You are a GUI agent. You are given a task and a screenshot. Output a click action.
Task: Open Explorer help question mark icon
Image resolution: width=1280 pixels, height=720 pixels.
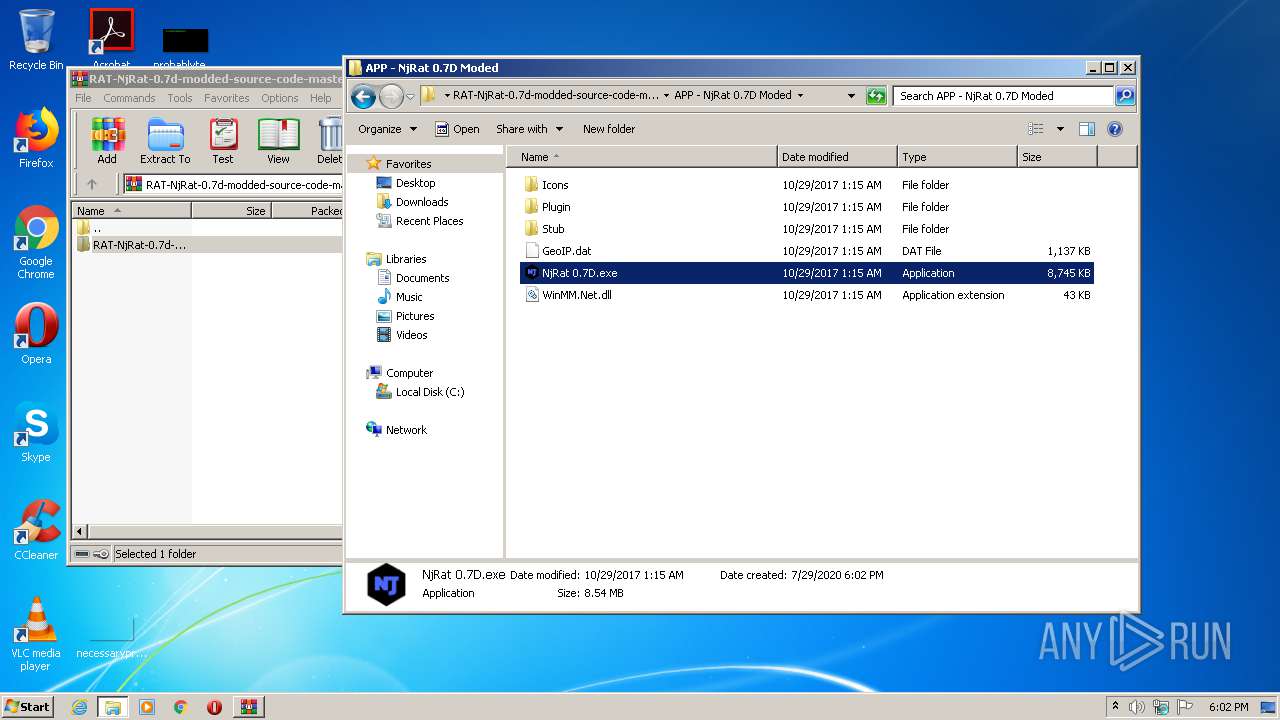tap(1115, 129)
